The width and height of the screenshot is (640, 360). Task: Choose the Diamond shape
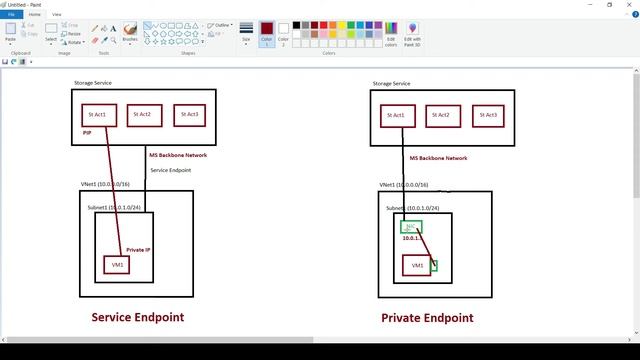156,33
